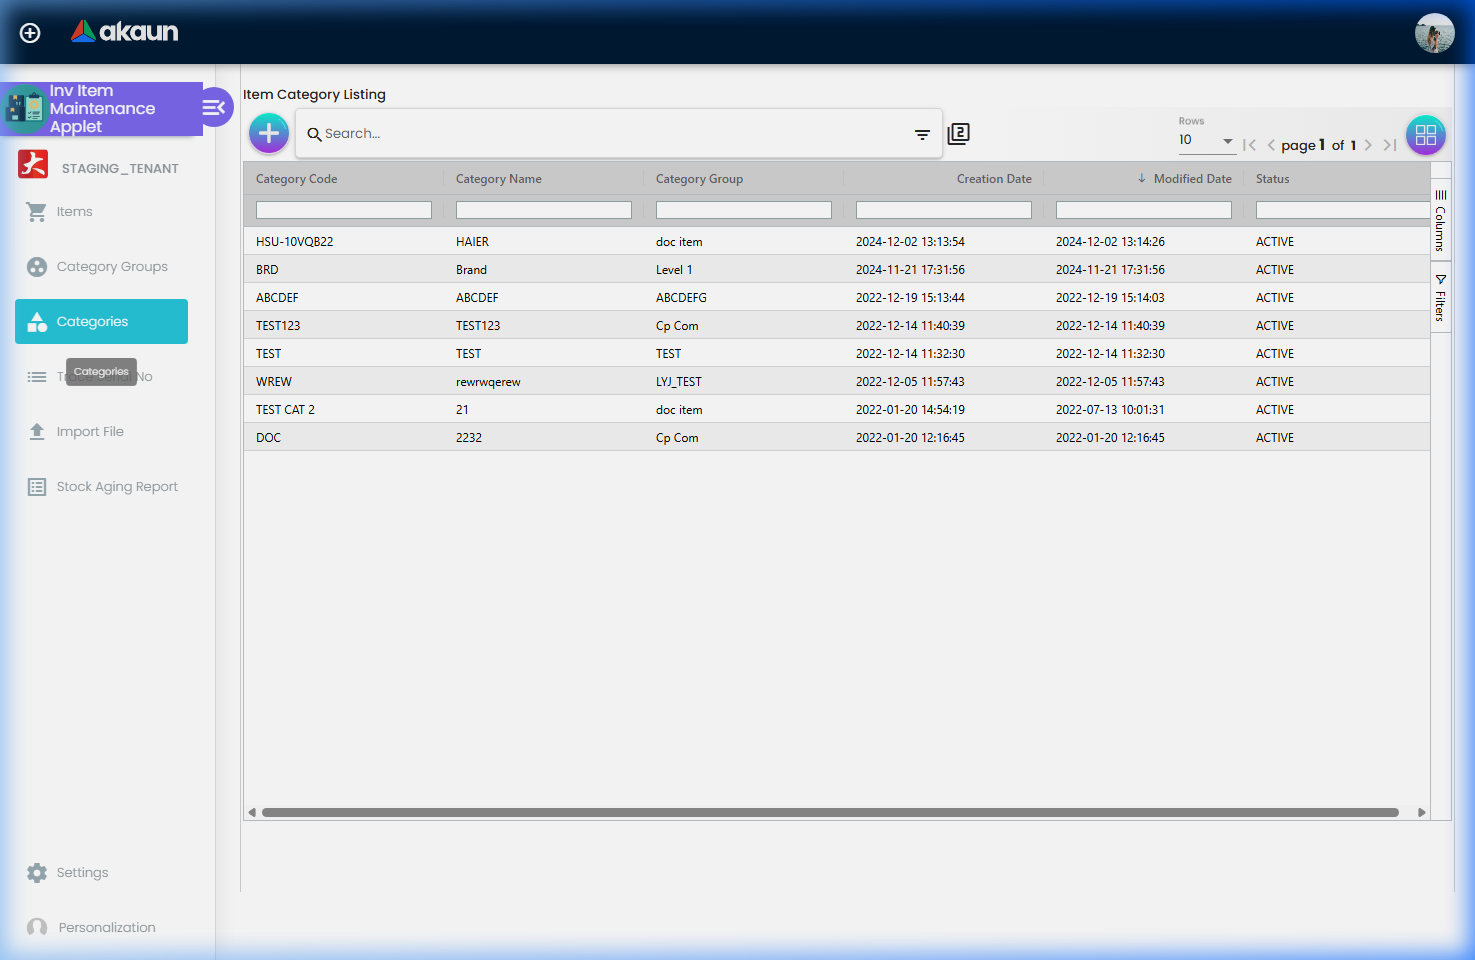Select the Import File menu item
This screenshot has width=1475, height=960.
coord(89,432)
